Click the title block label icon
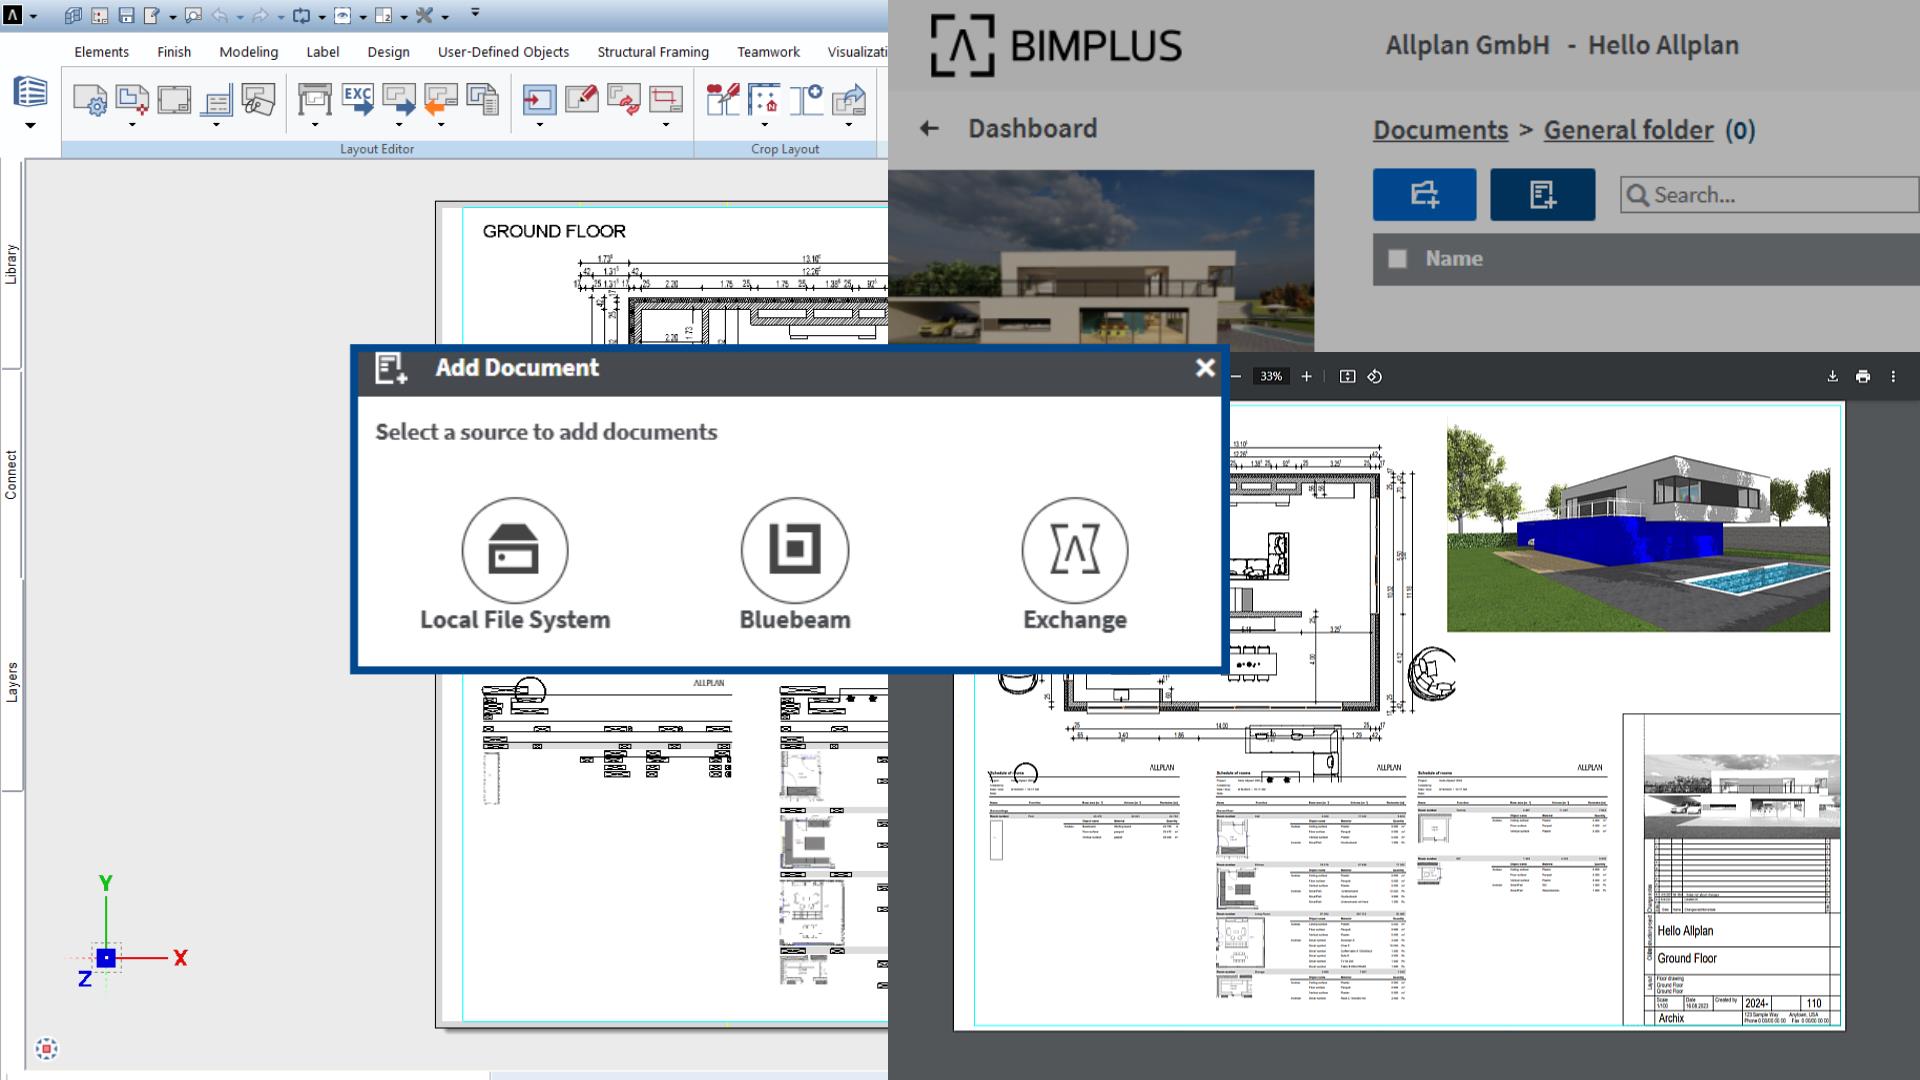This screenshot has height=1080, width=1920. pos(216,100)
